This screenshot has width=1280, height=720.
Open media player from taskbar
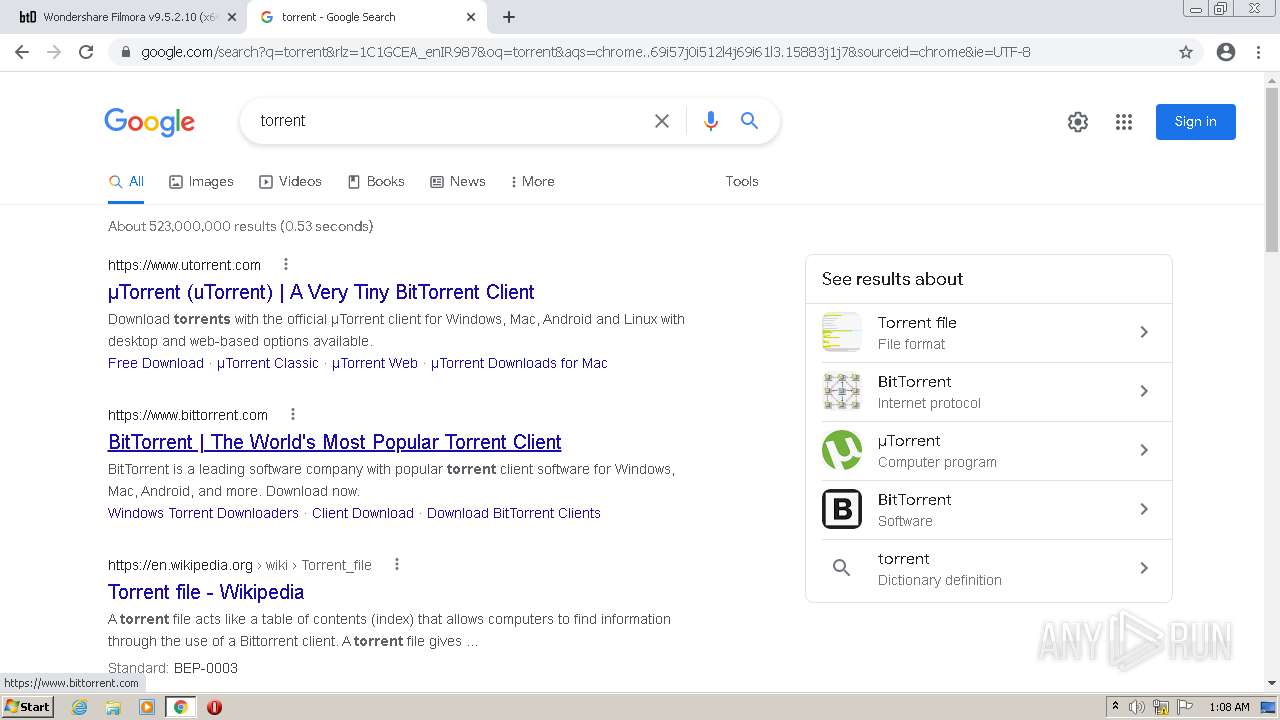(x=147, y=707)
